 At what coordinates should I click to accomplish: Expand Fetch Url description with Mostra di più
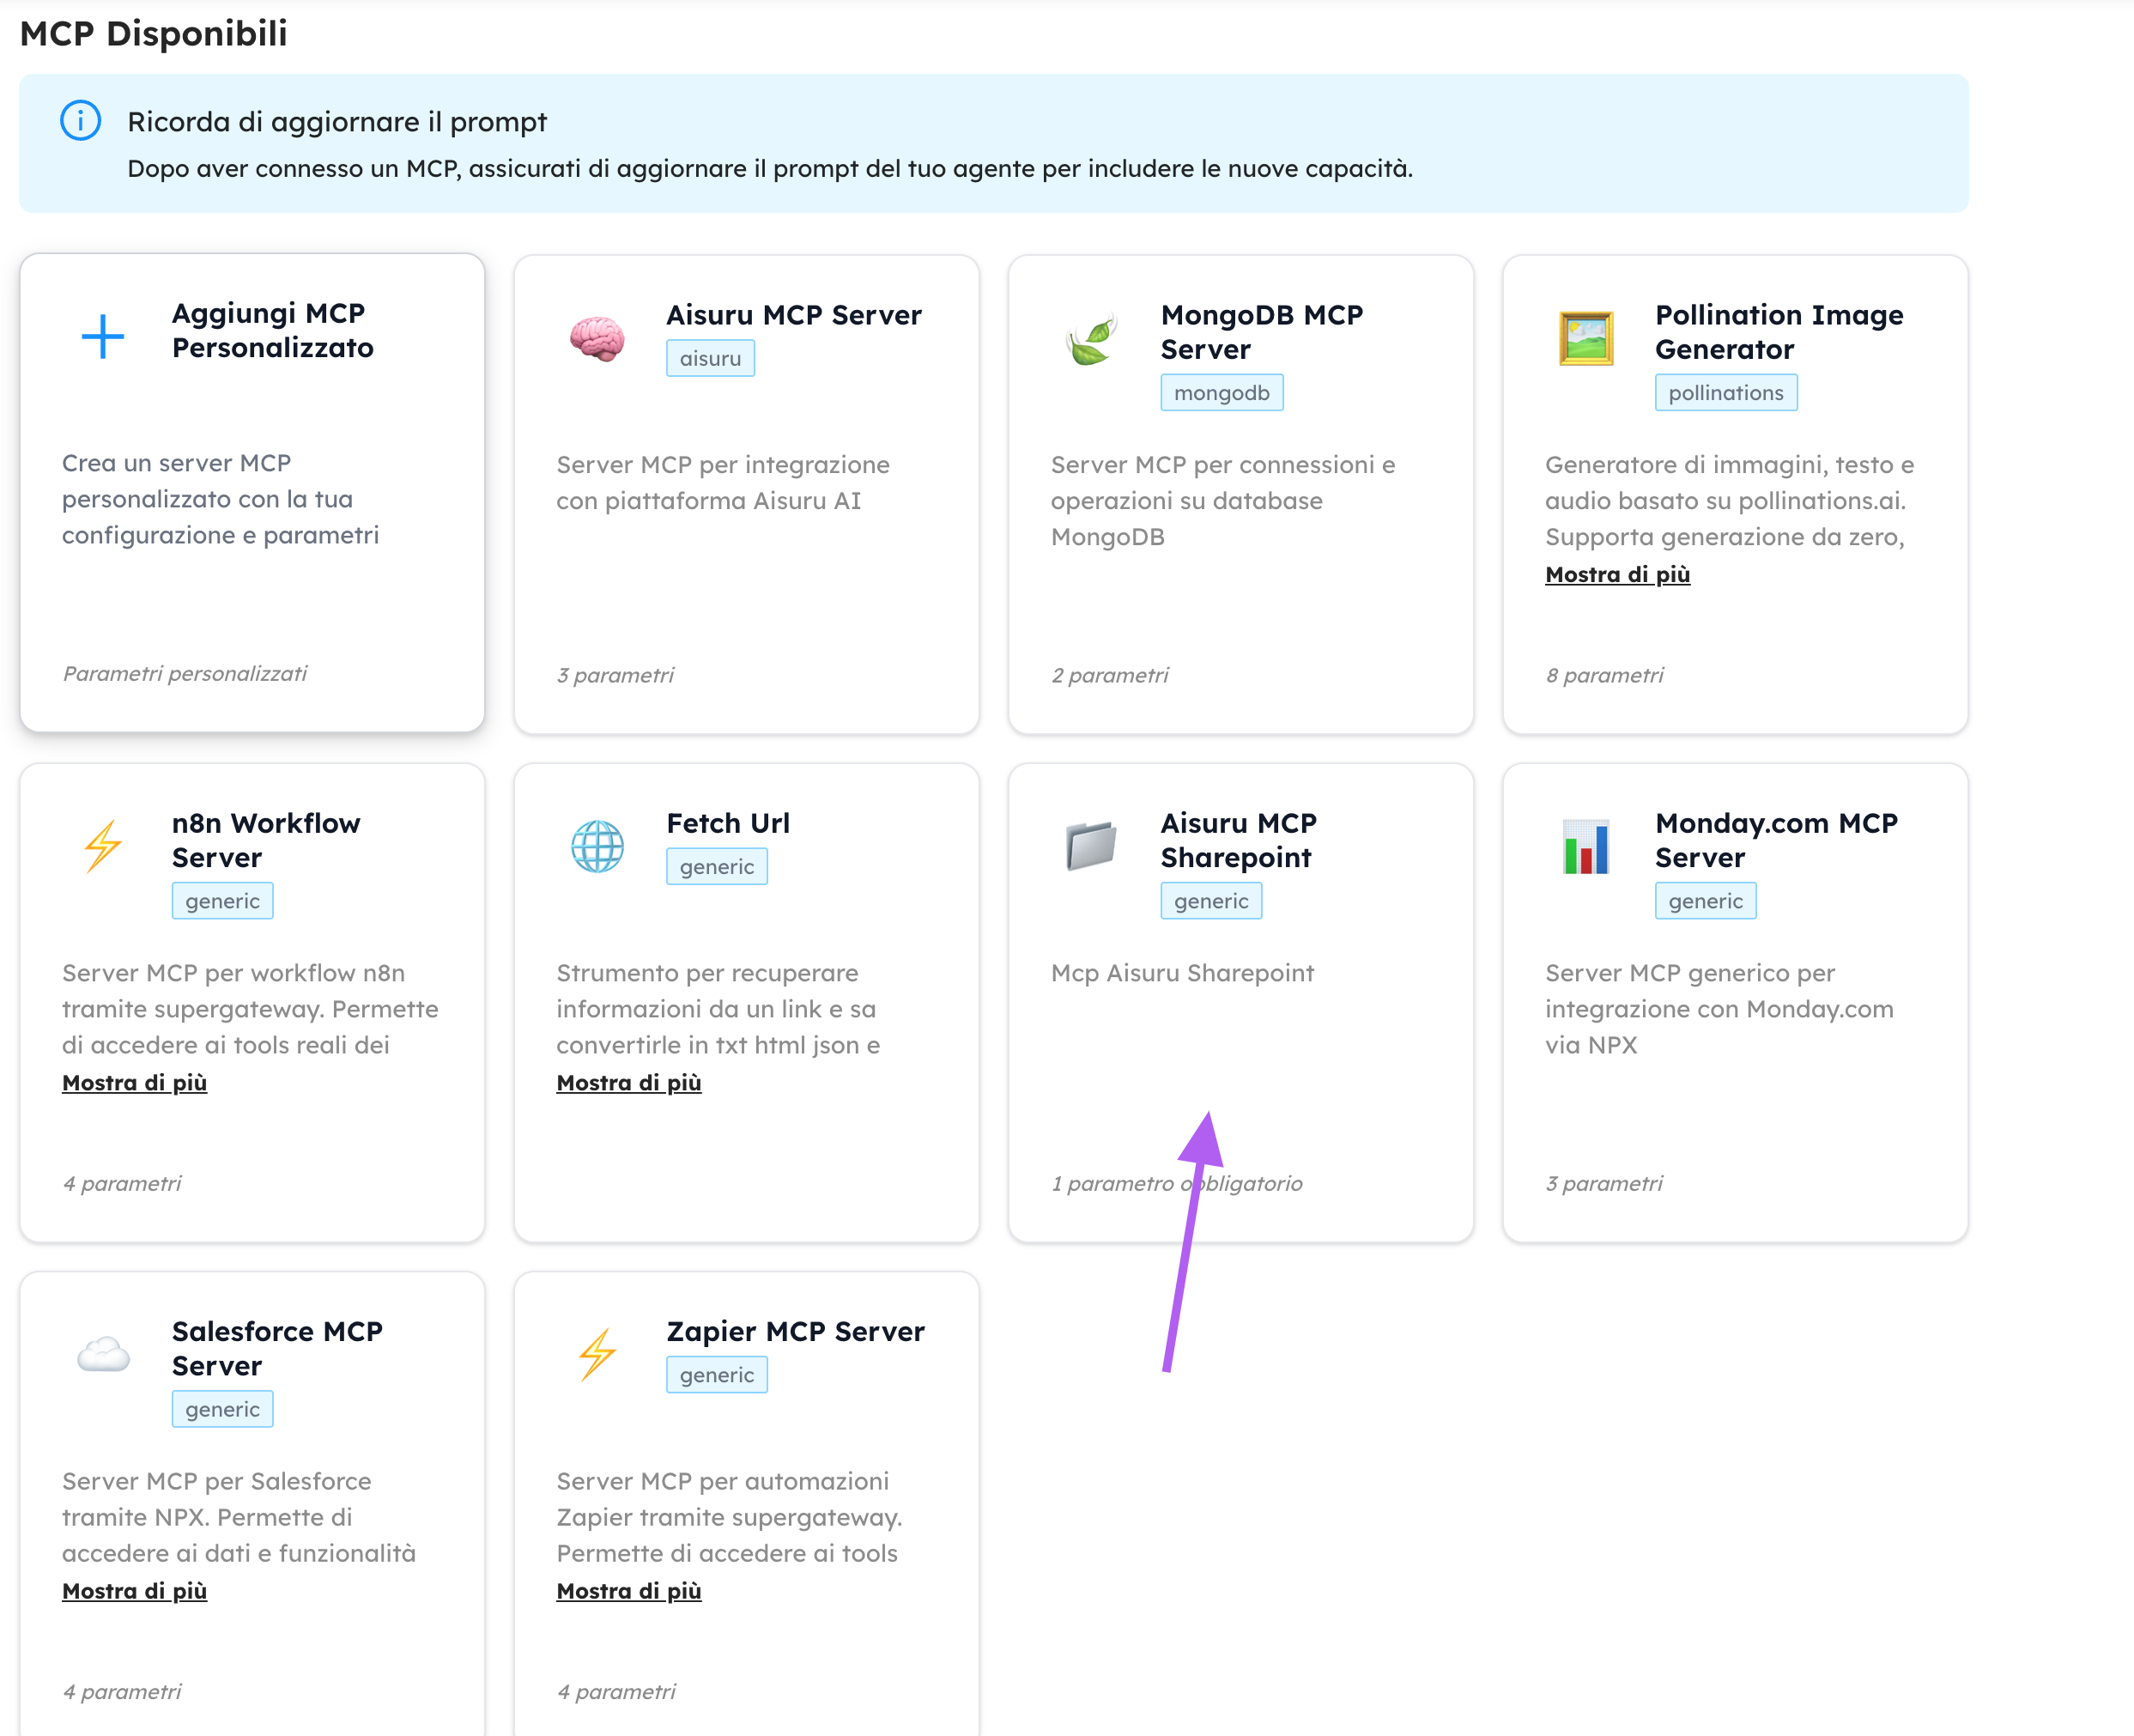tap(628, 1083)
